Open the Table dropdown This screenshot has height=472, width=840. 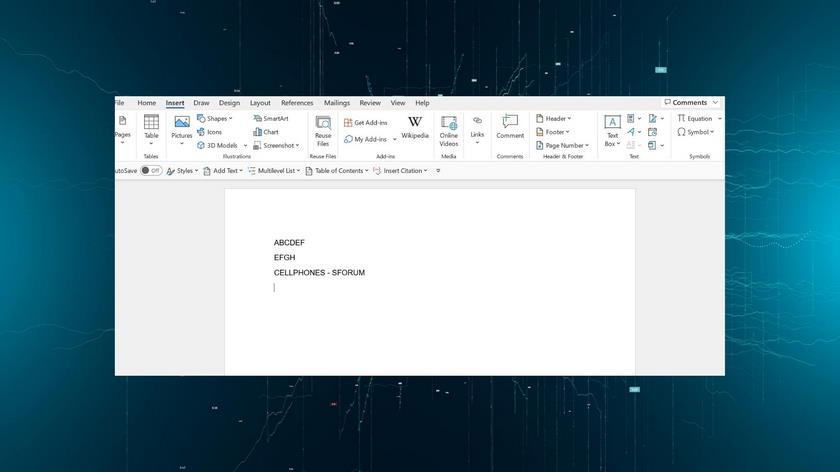pyautogui.click(x=151, y=129)
